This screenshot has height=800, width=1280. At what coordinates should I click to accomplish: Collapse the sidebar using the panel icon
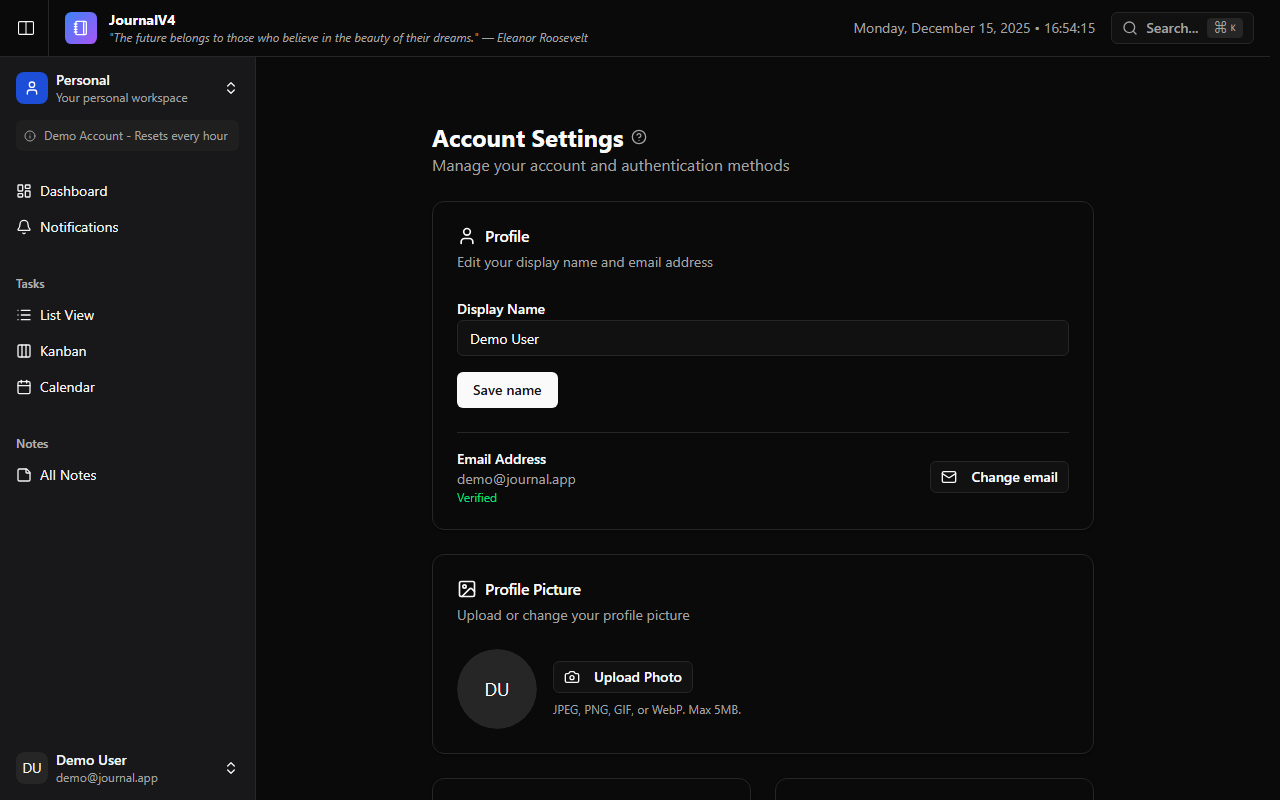click(25, 28)
